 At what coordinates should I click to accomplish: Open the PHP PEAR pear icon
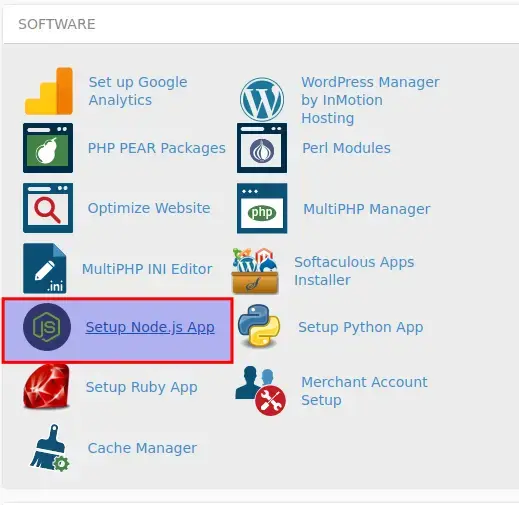48,148
